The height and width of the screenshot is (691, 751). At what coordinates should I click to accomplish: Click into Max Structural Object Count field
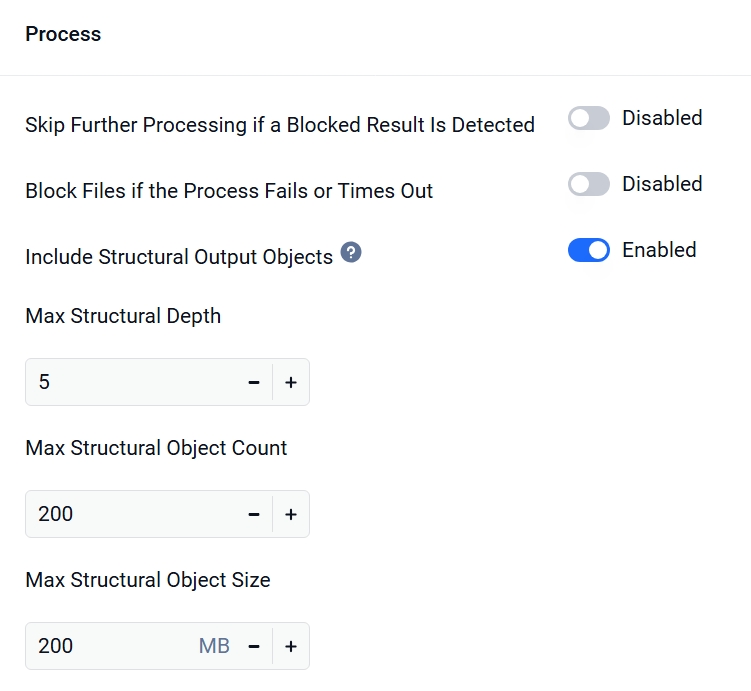click(x=134, y=514)
